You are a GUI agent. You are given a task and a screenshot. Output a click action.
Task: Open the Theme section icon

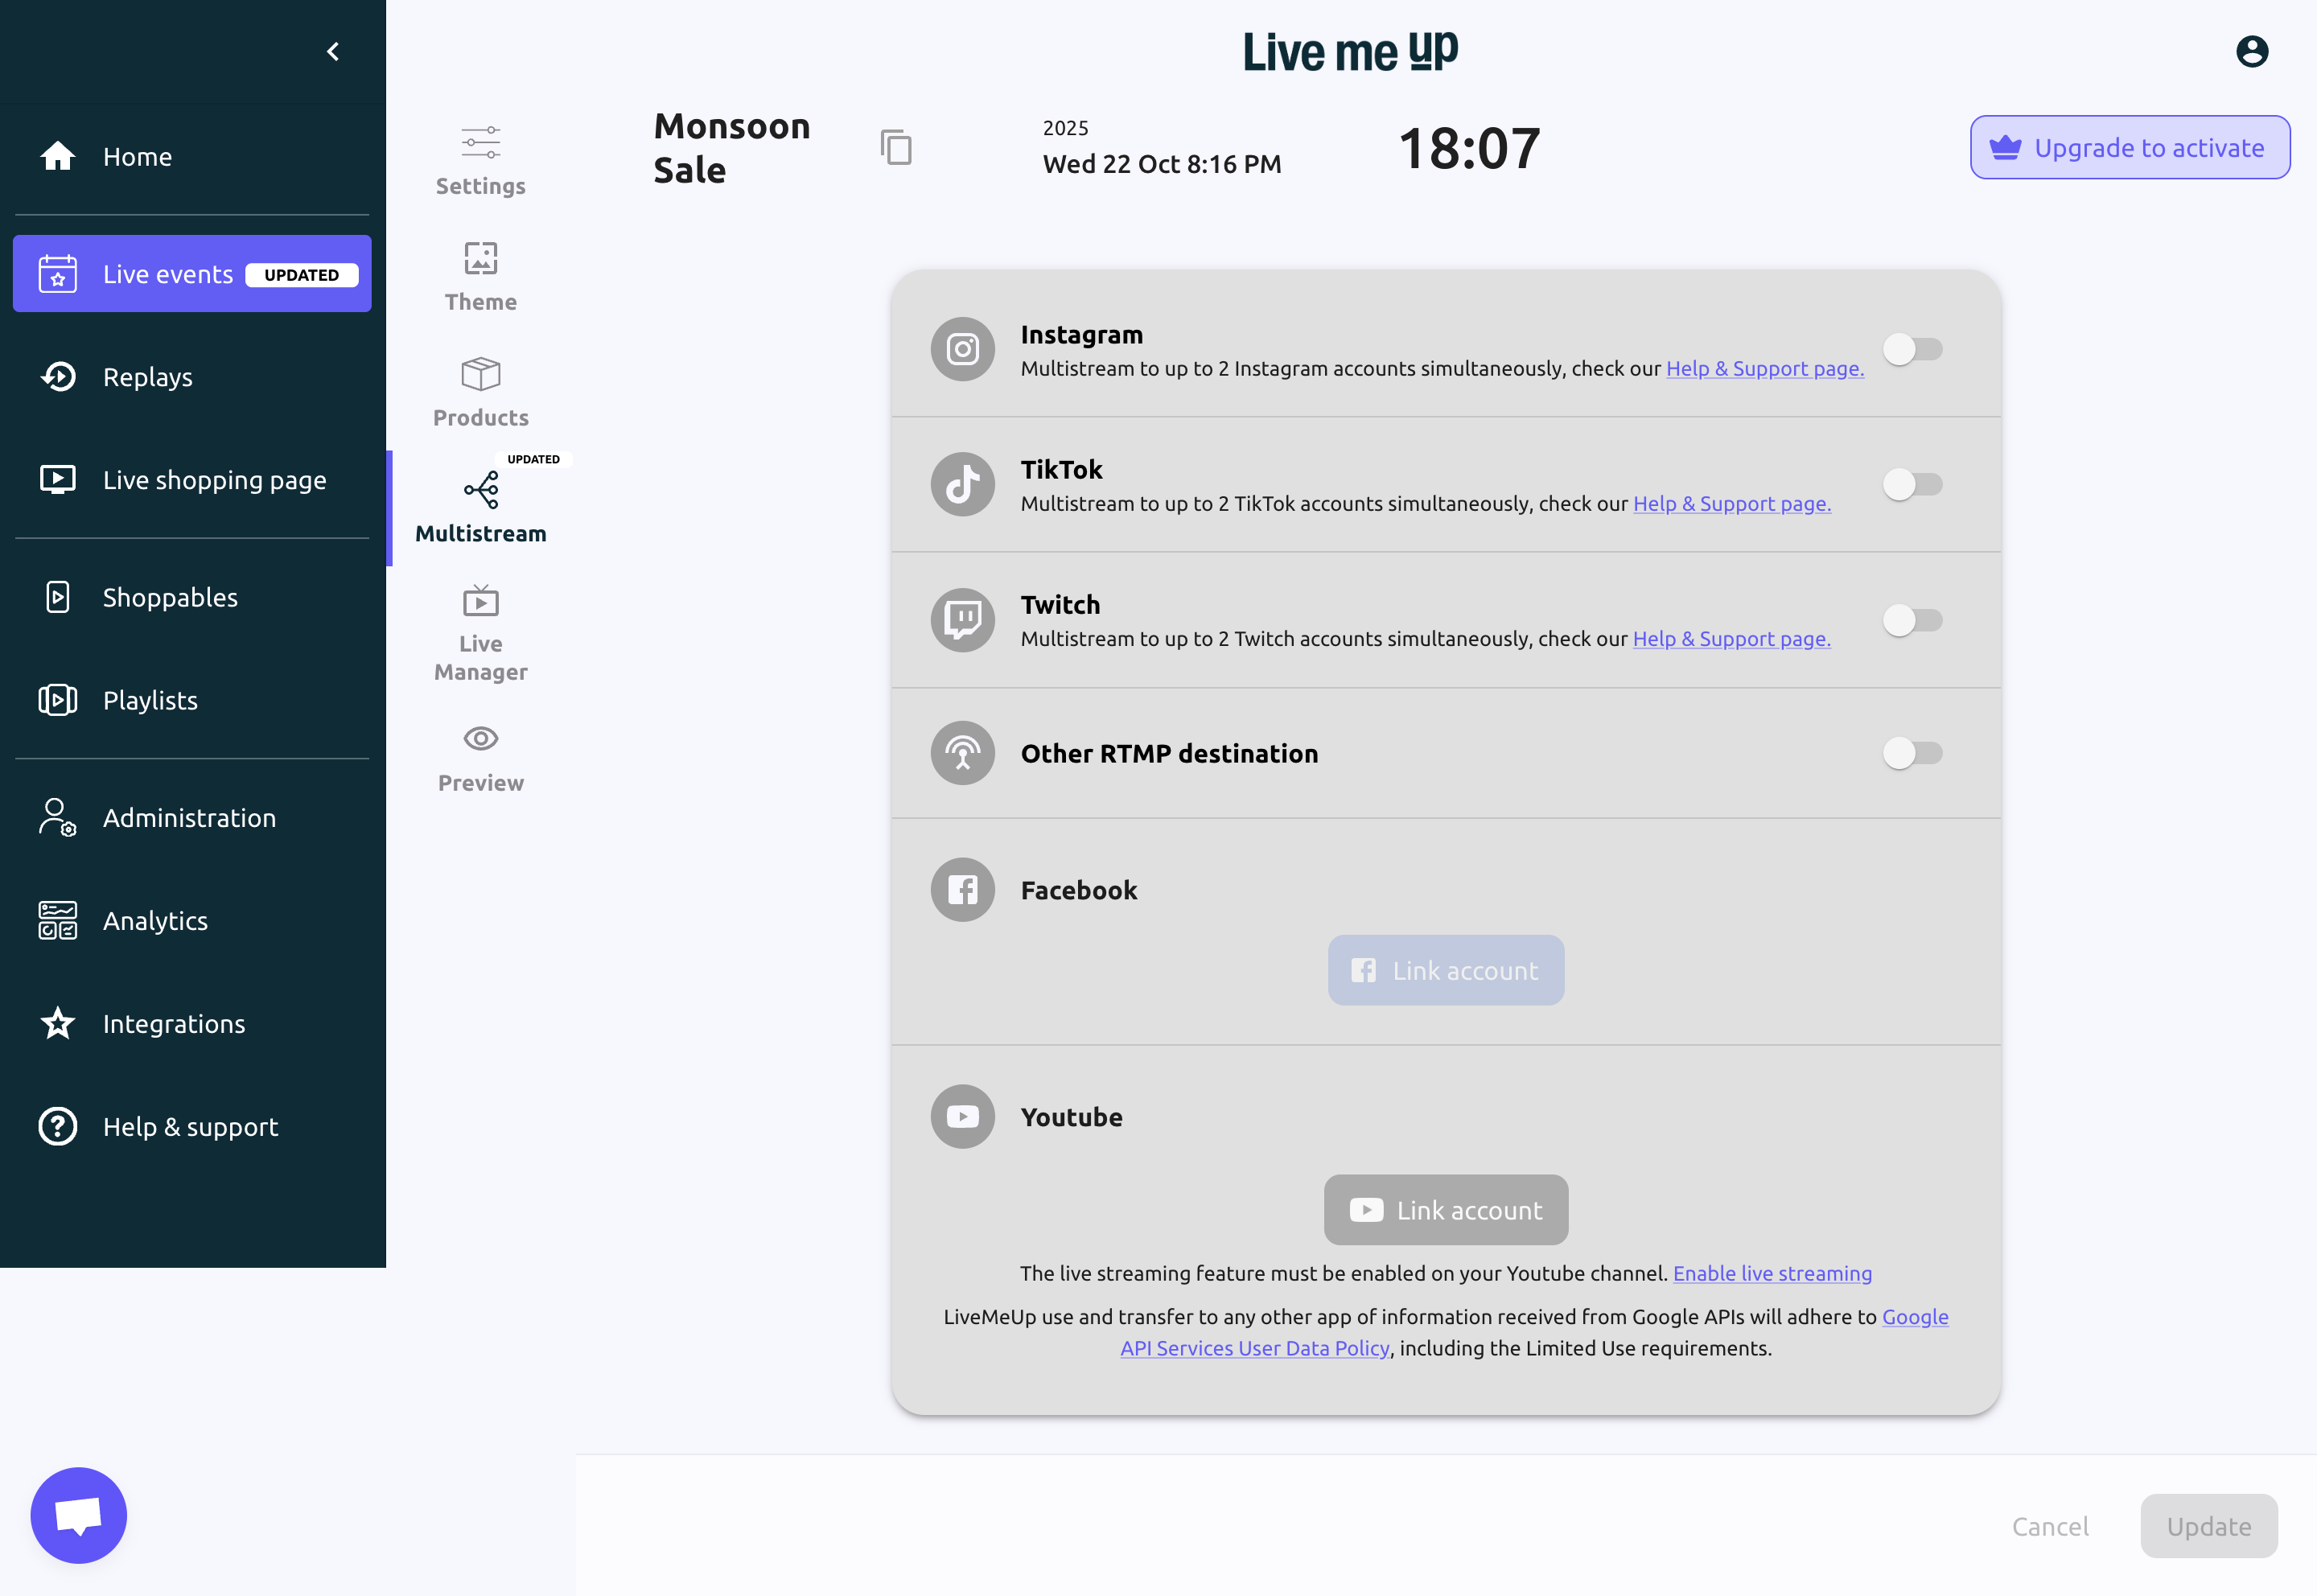(x=480, y=259)
